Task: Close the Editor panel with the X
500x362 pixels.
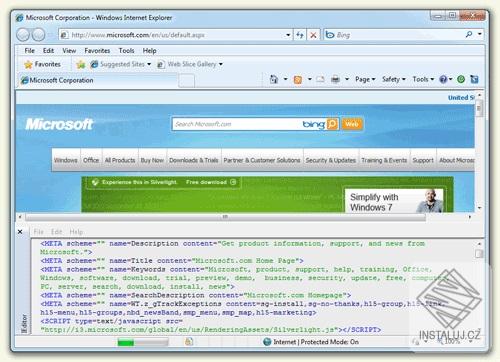Action: click(20, 232)
